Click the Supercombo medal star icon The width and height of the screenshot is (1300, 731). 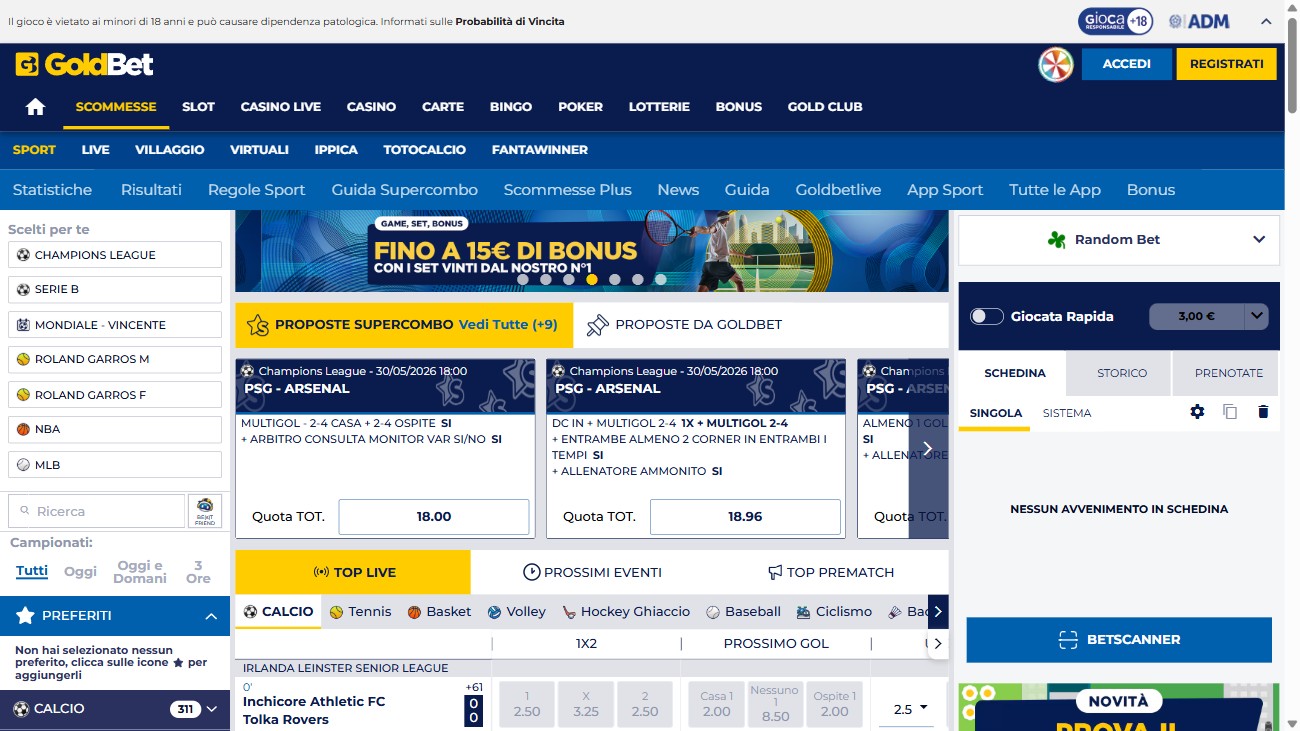[258, 324]
